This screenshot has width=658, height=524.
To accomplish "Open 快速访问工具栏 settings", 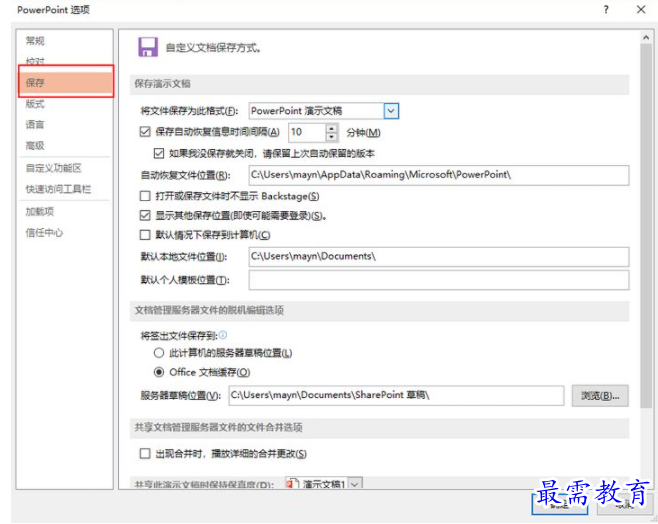I will 58,189.
